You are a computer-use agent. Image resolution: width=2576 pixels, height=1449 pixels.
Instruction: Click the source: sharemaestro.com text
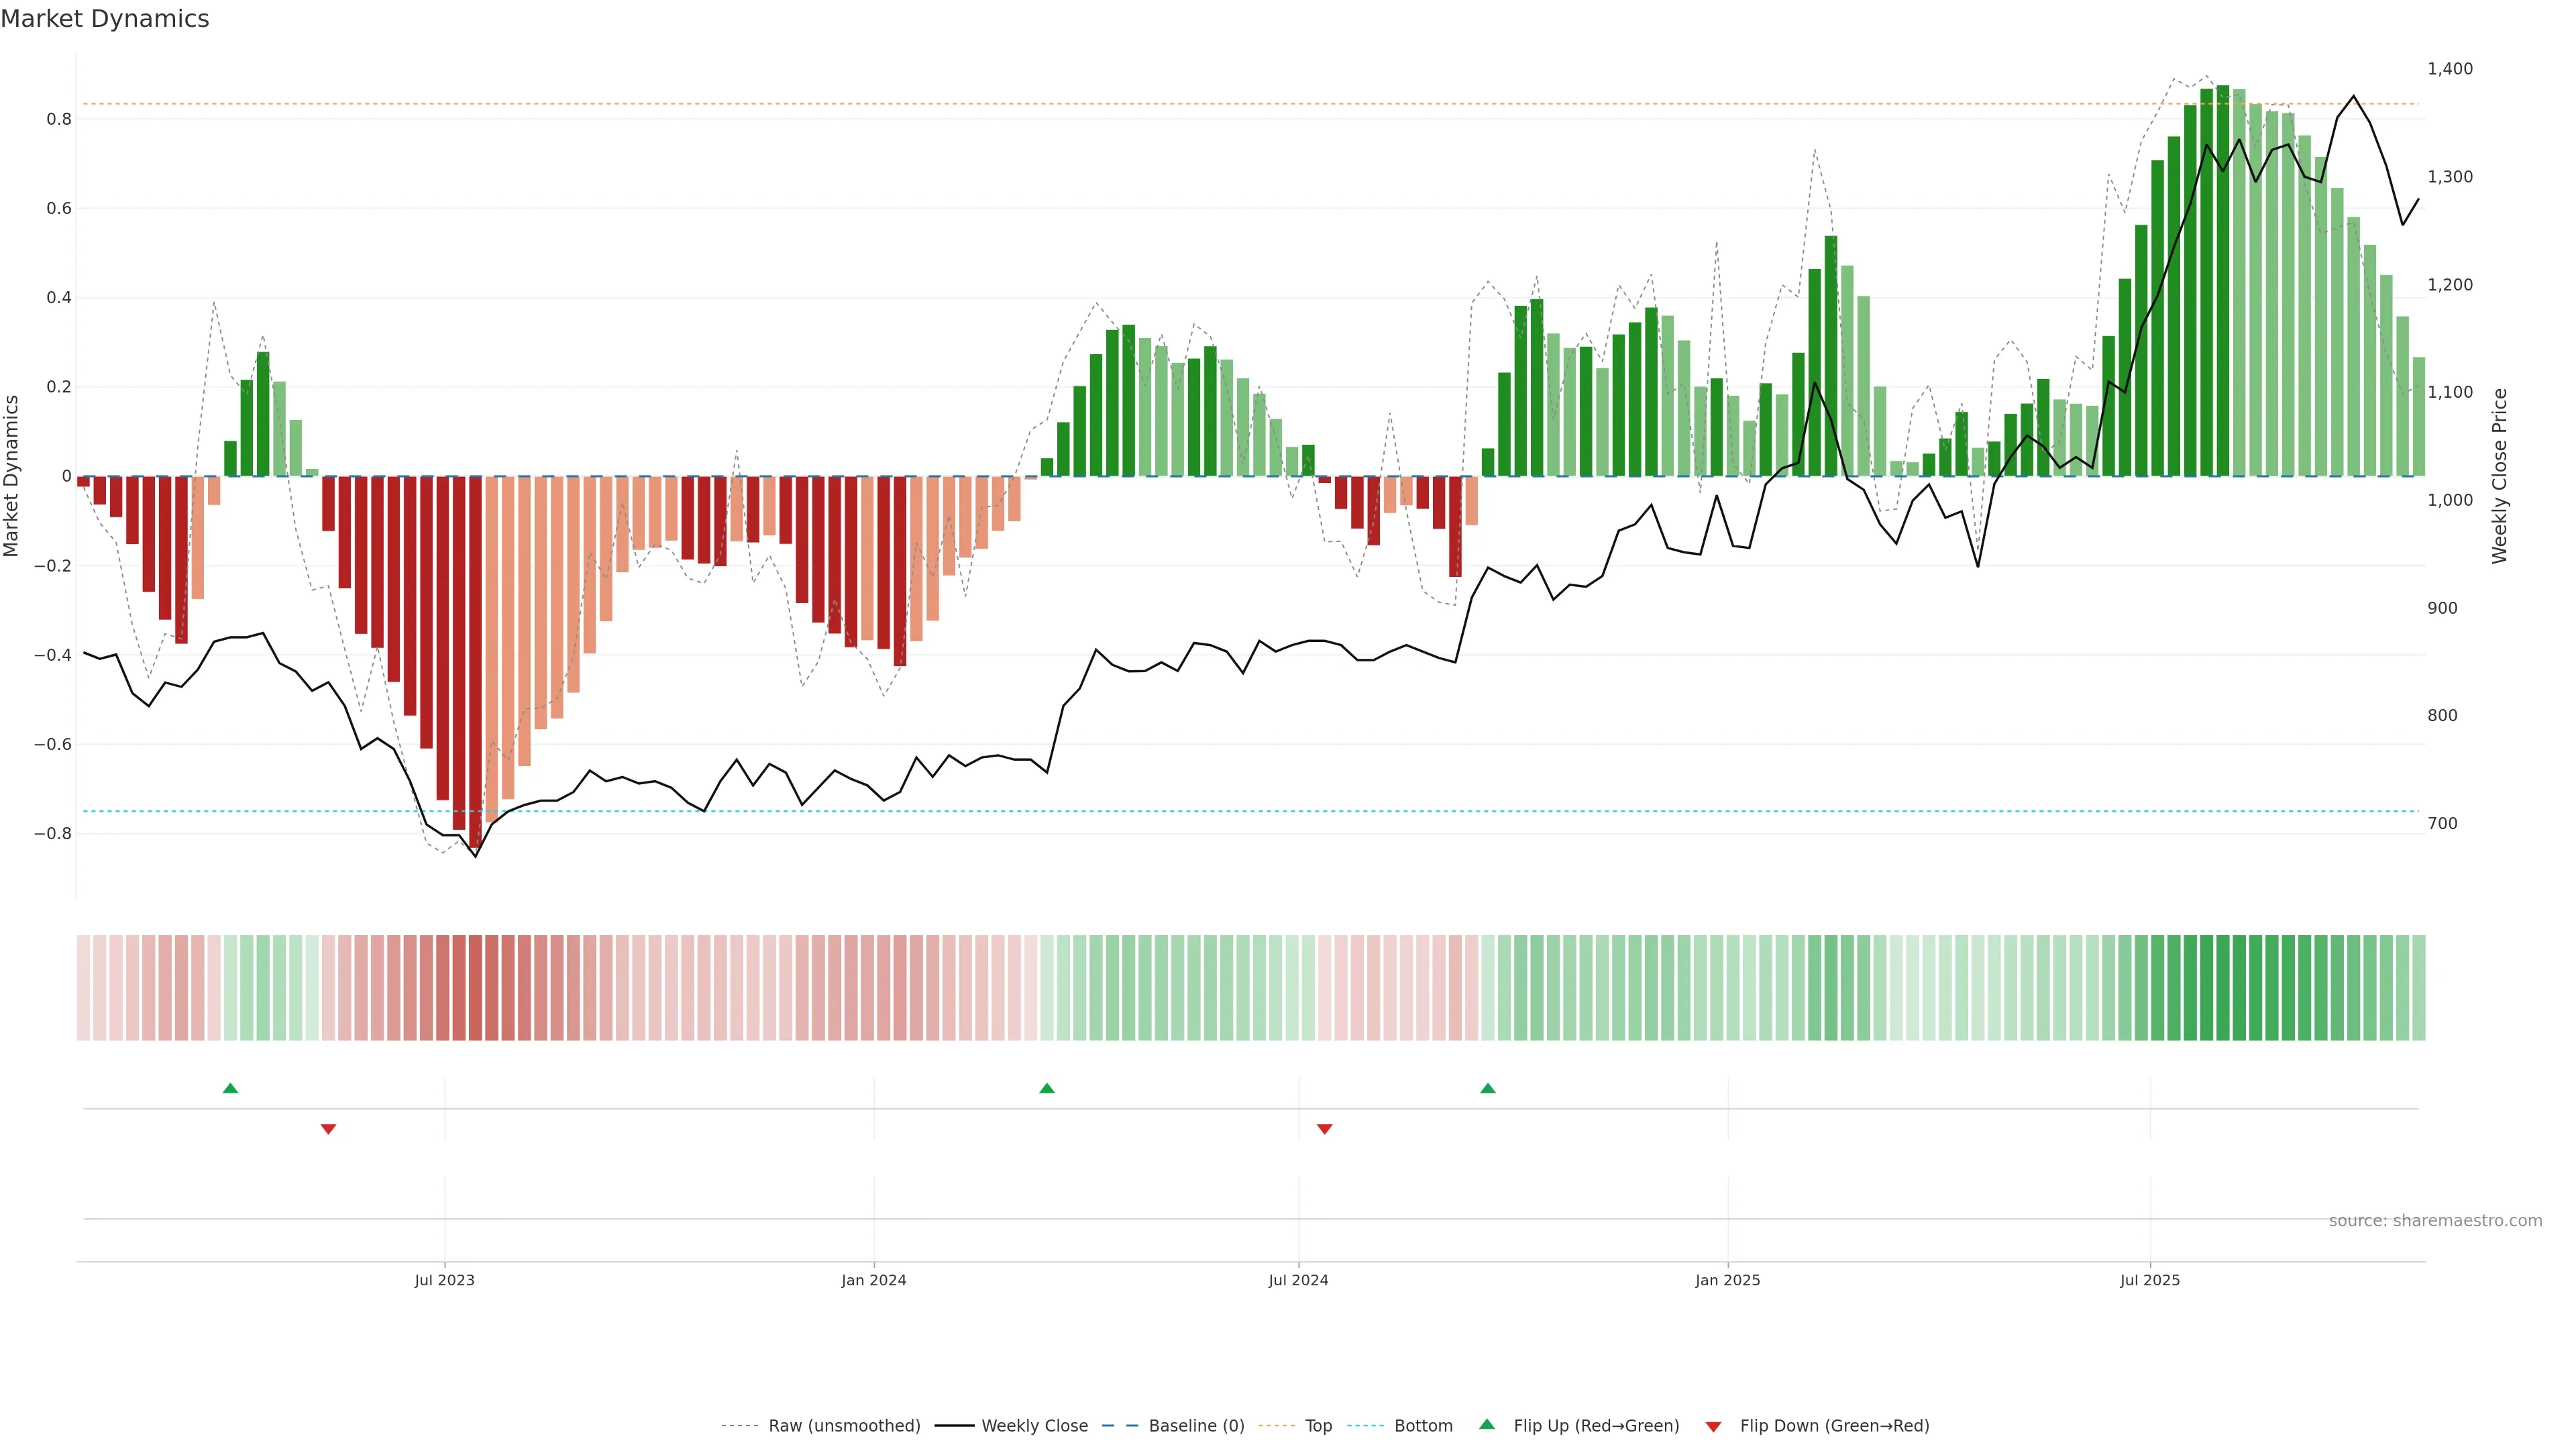pos(2435,1221)
